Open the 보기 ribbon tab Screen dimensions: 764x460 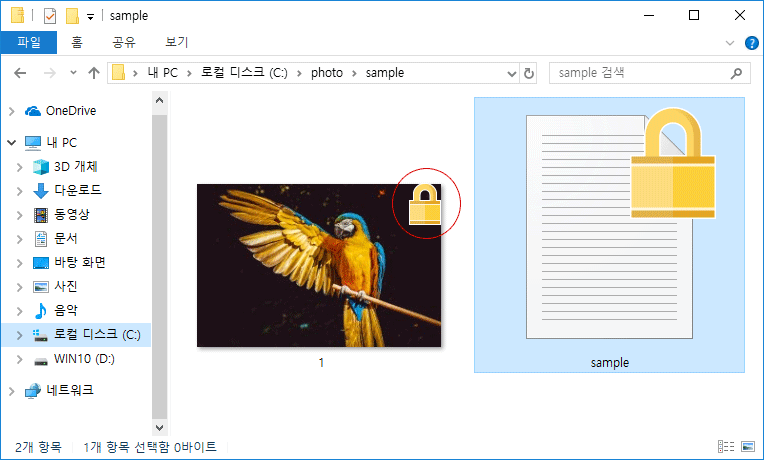(176, 42)
